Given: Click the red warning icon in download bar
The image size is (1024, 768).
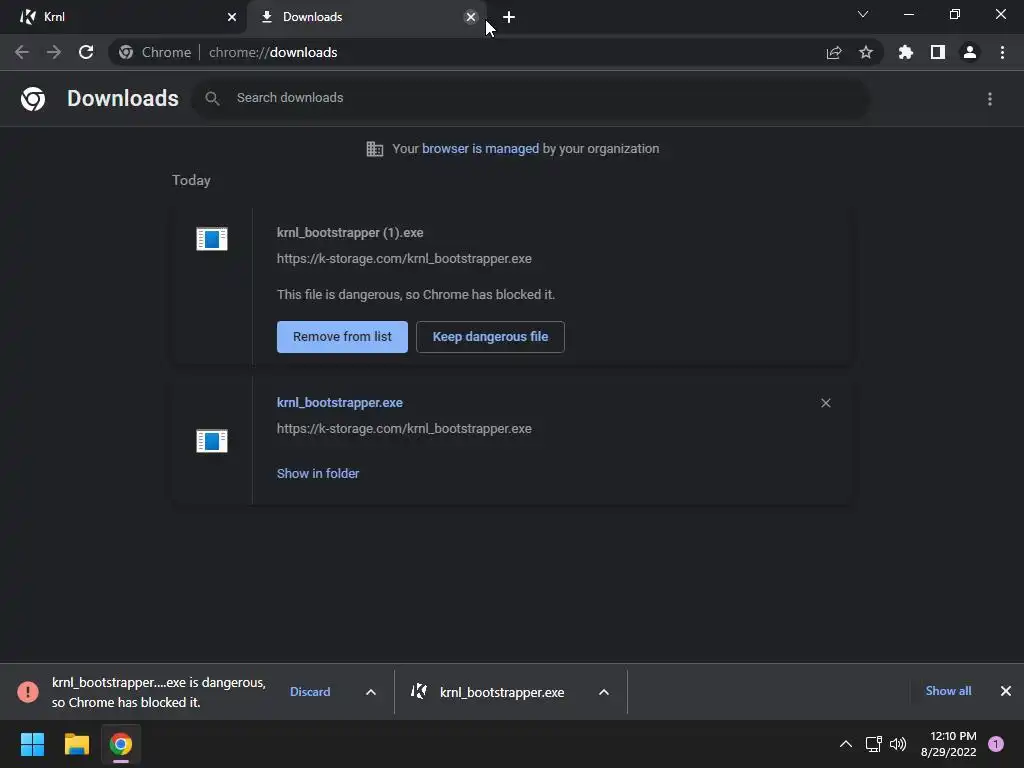Looking at the screenshot, I should [x=28, y=692].
